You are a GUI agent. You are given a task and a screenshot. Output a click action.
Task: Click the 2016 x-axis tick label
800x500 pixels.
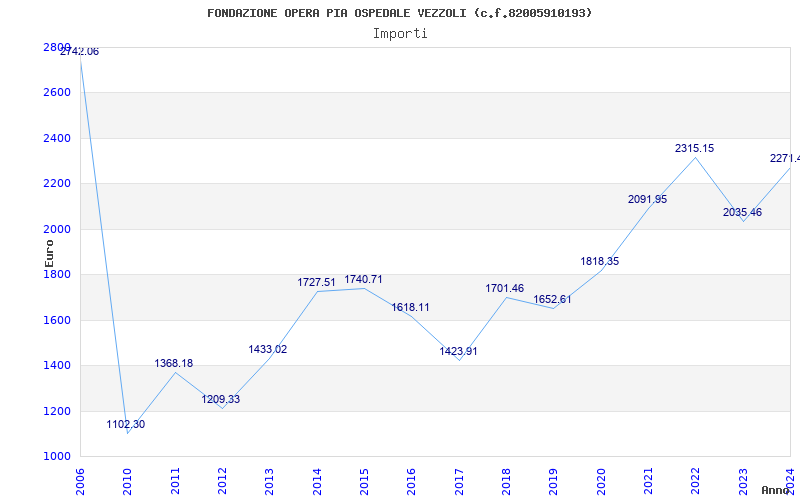(x=412, y=482)
